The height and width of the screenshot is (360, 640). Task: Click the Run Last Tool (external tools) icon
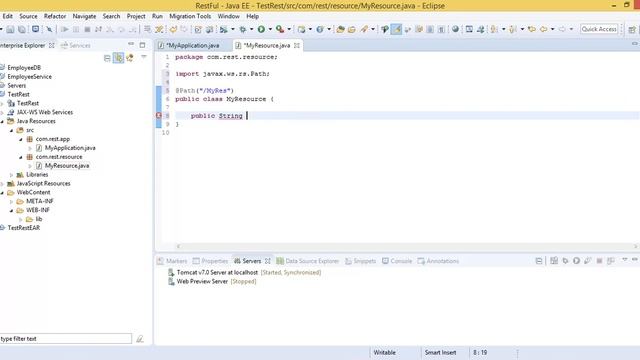(x=280, y=29)
